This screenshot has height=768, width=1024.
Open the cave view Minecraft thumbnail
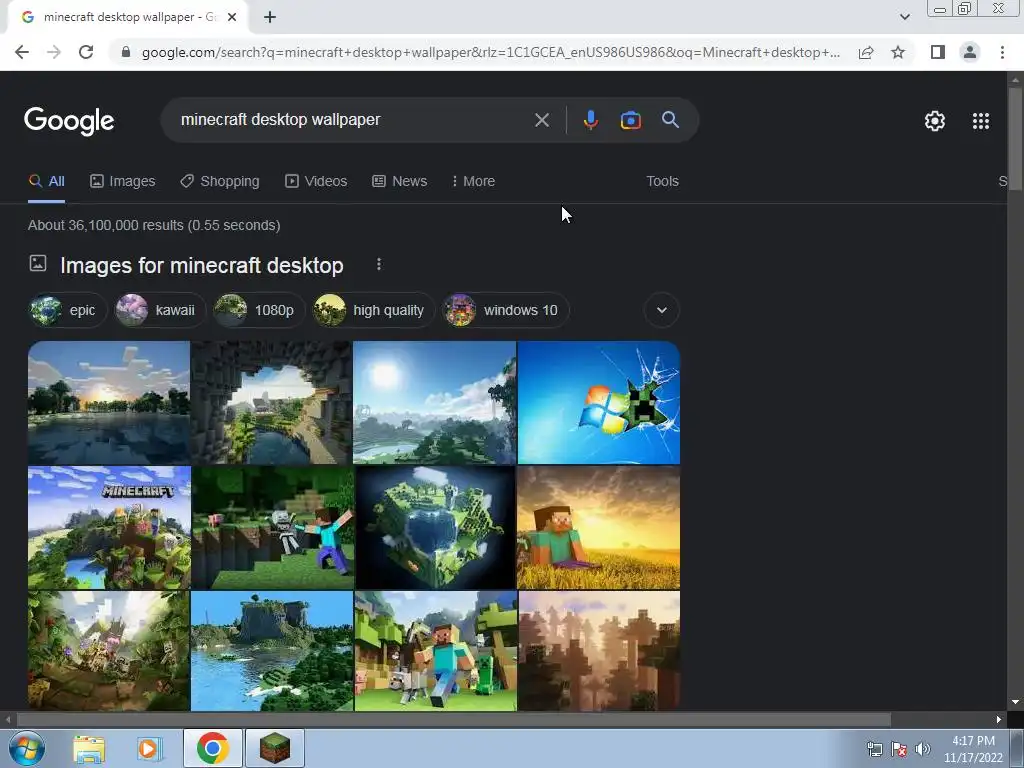click(272, 402)
